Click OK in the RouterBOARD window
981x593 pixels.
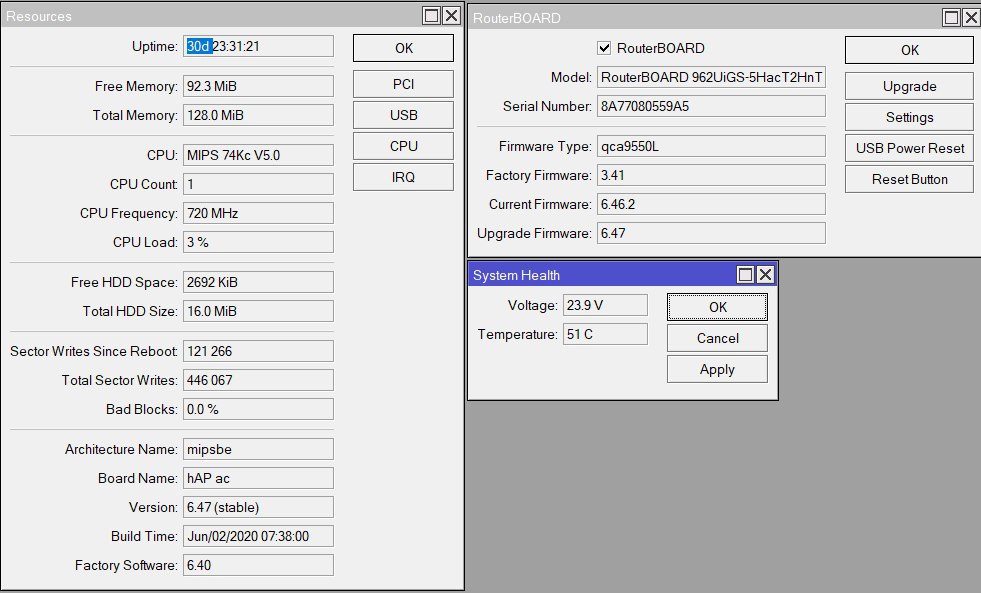[x=909, y=50]
